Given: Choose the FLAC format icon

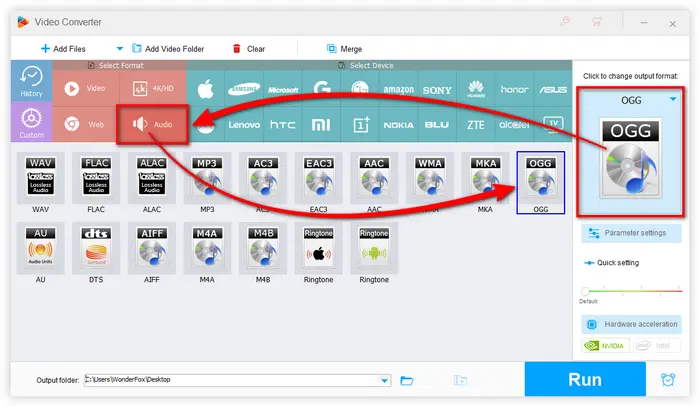Looking at the screenshot, I should [x=96, y=178].
